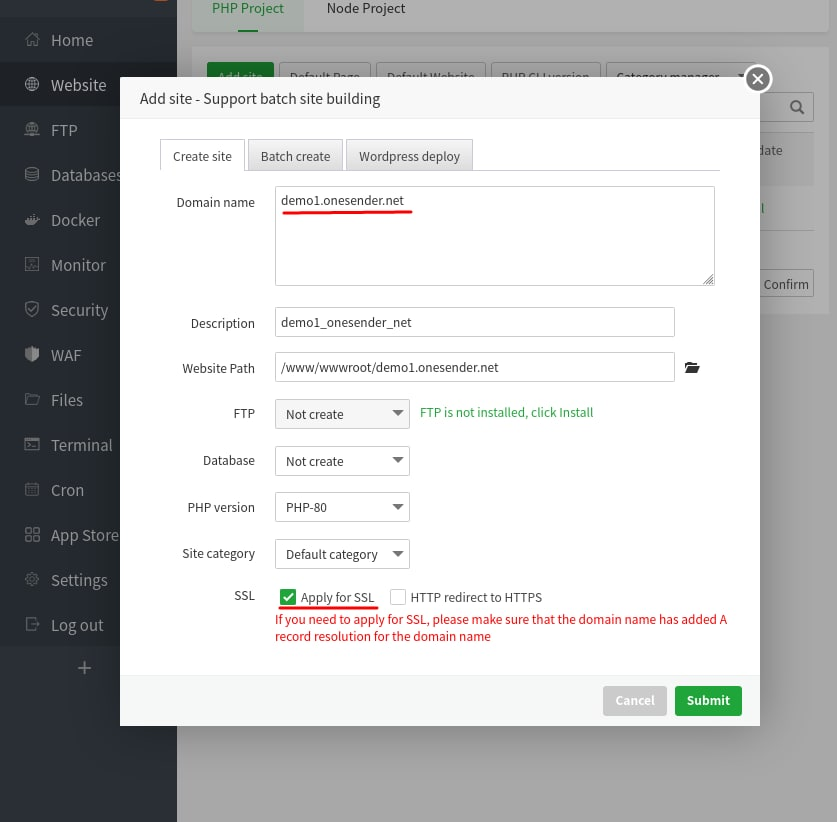Select the WAF shield icon
The image size is (837, 822).
click(32, 354)
